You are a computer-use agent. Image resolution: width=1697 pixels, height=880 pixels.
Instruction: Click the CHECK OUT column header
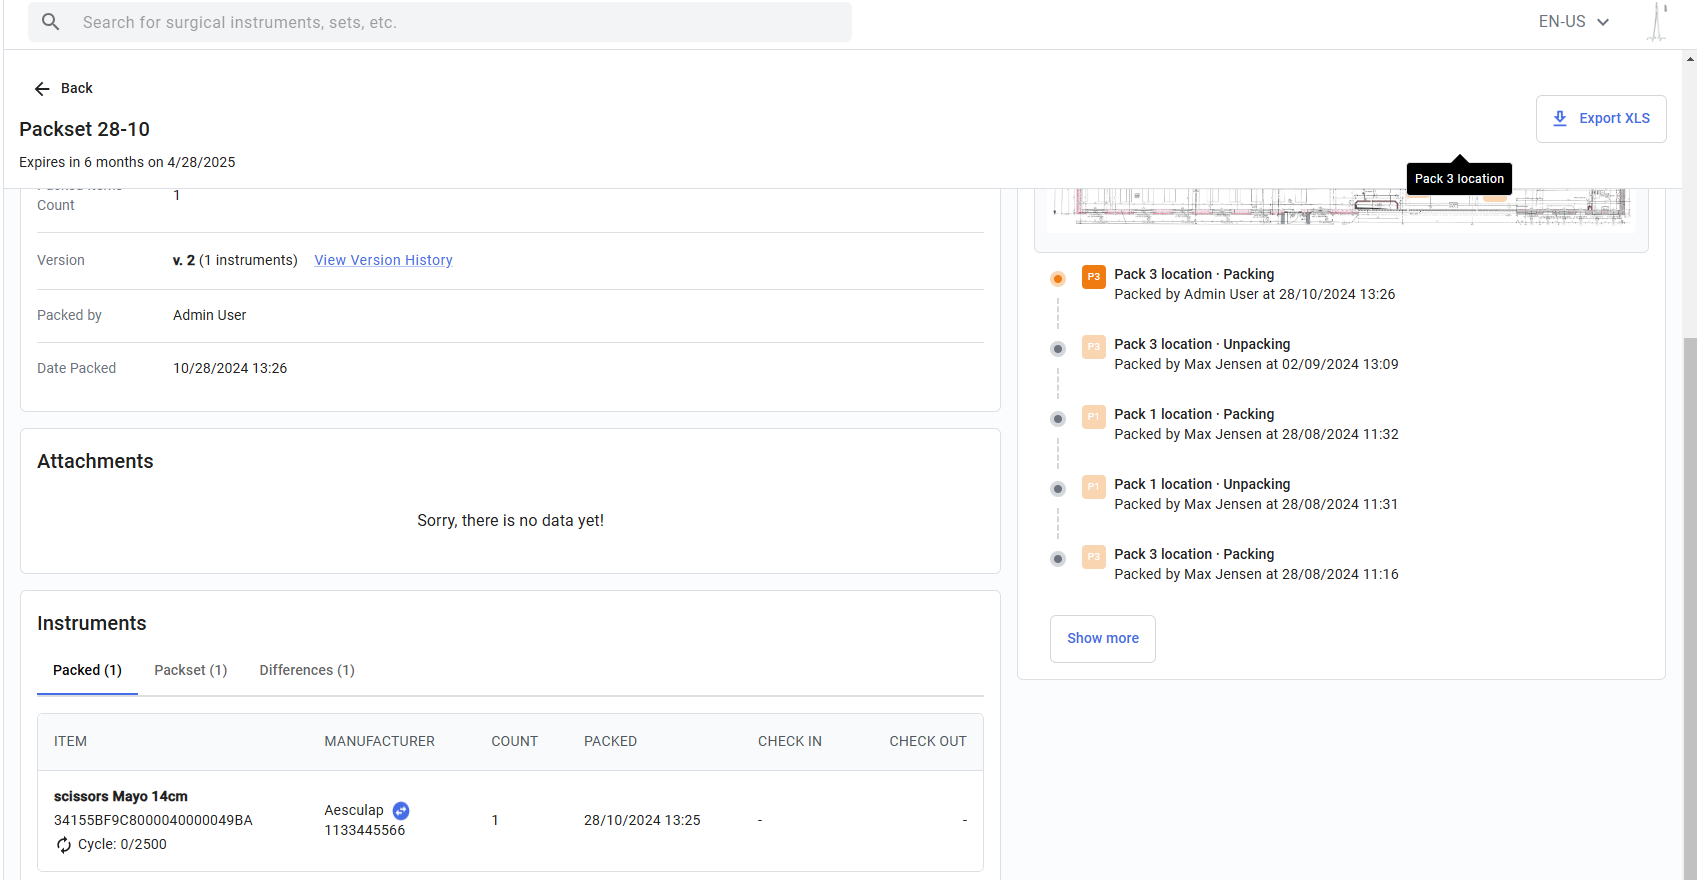click(x=927, y=742)
